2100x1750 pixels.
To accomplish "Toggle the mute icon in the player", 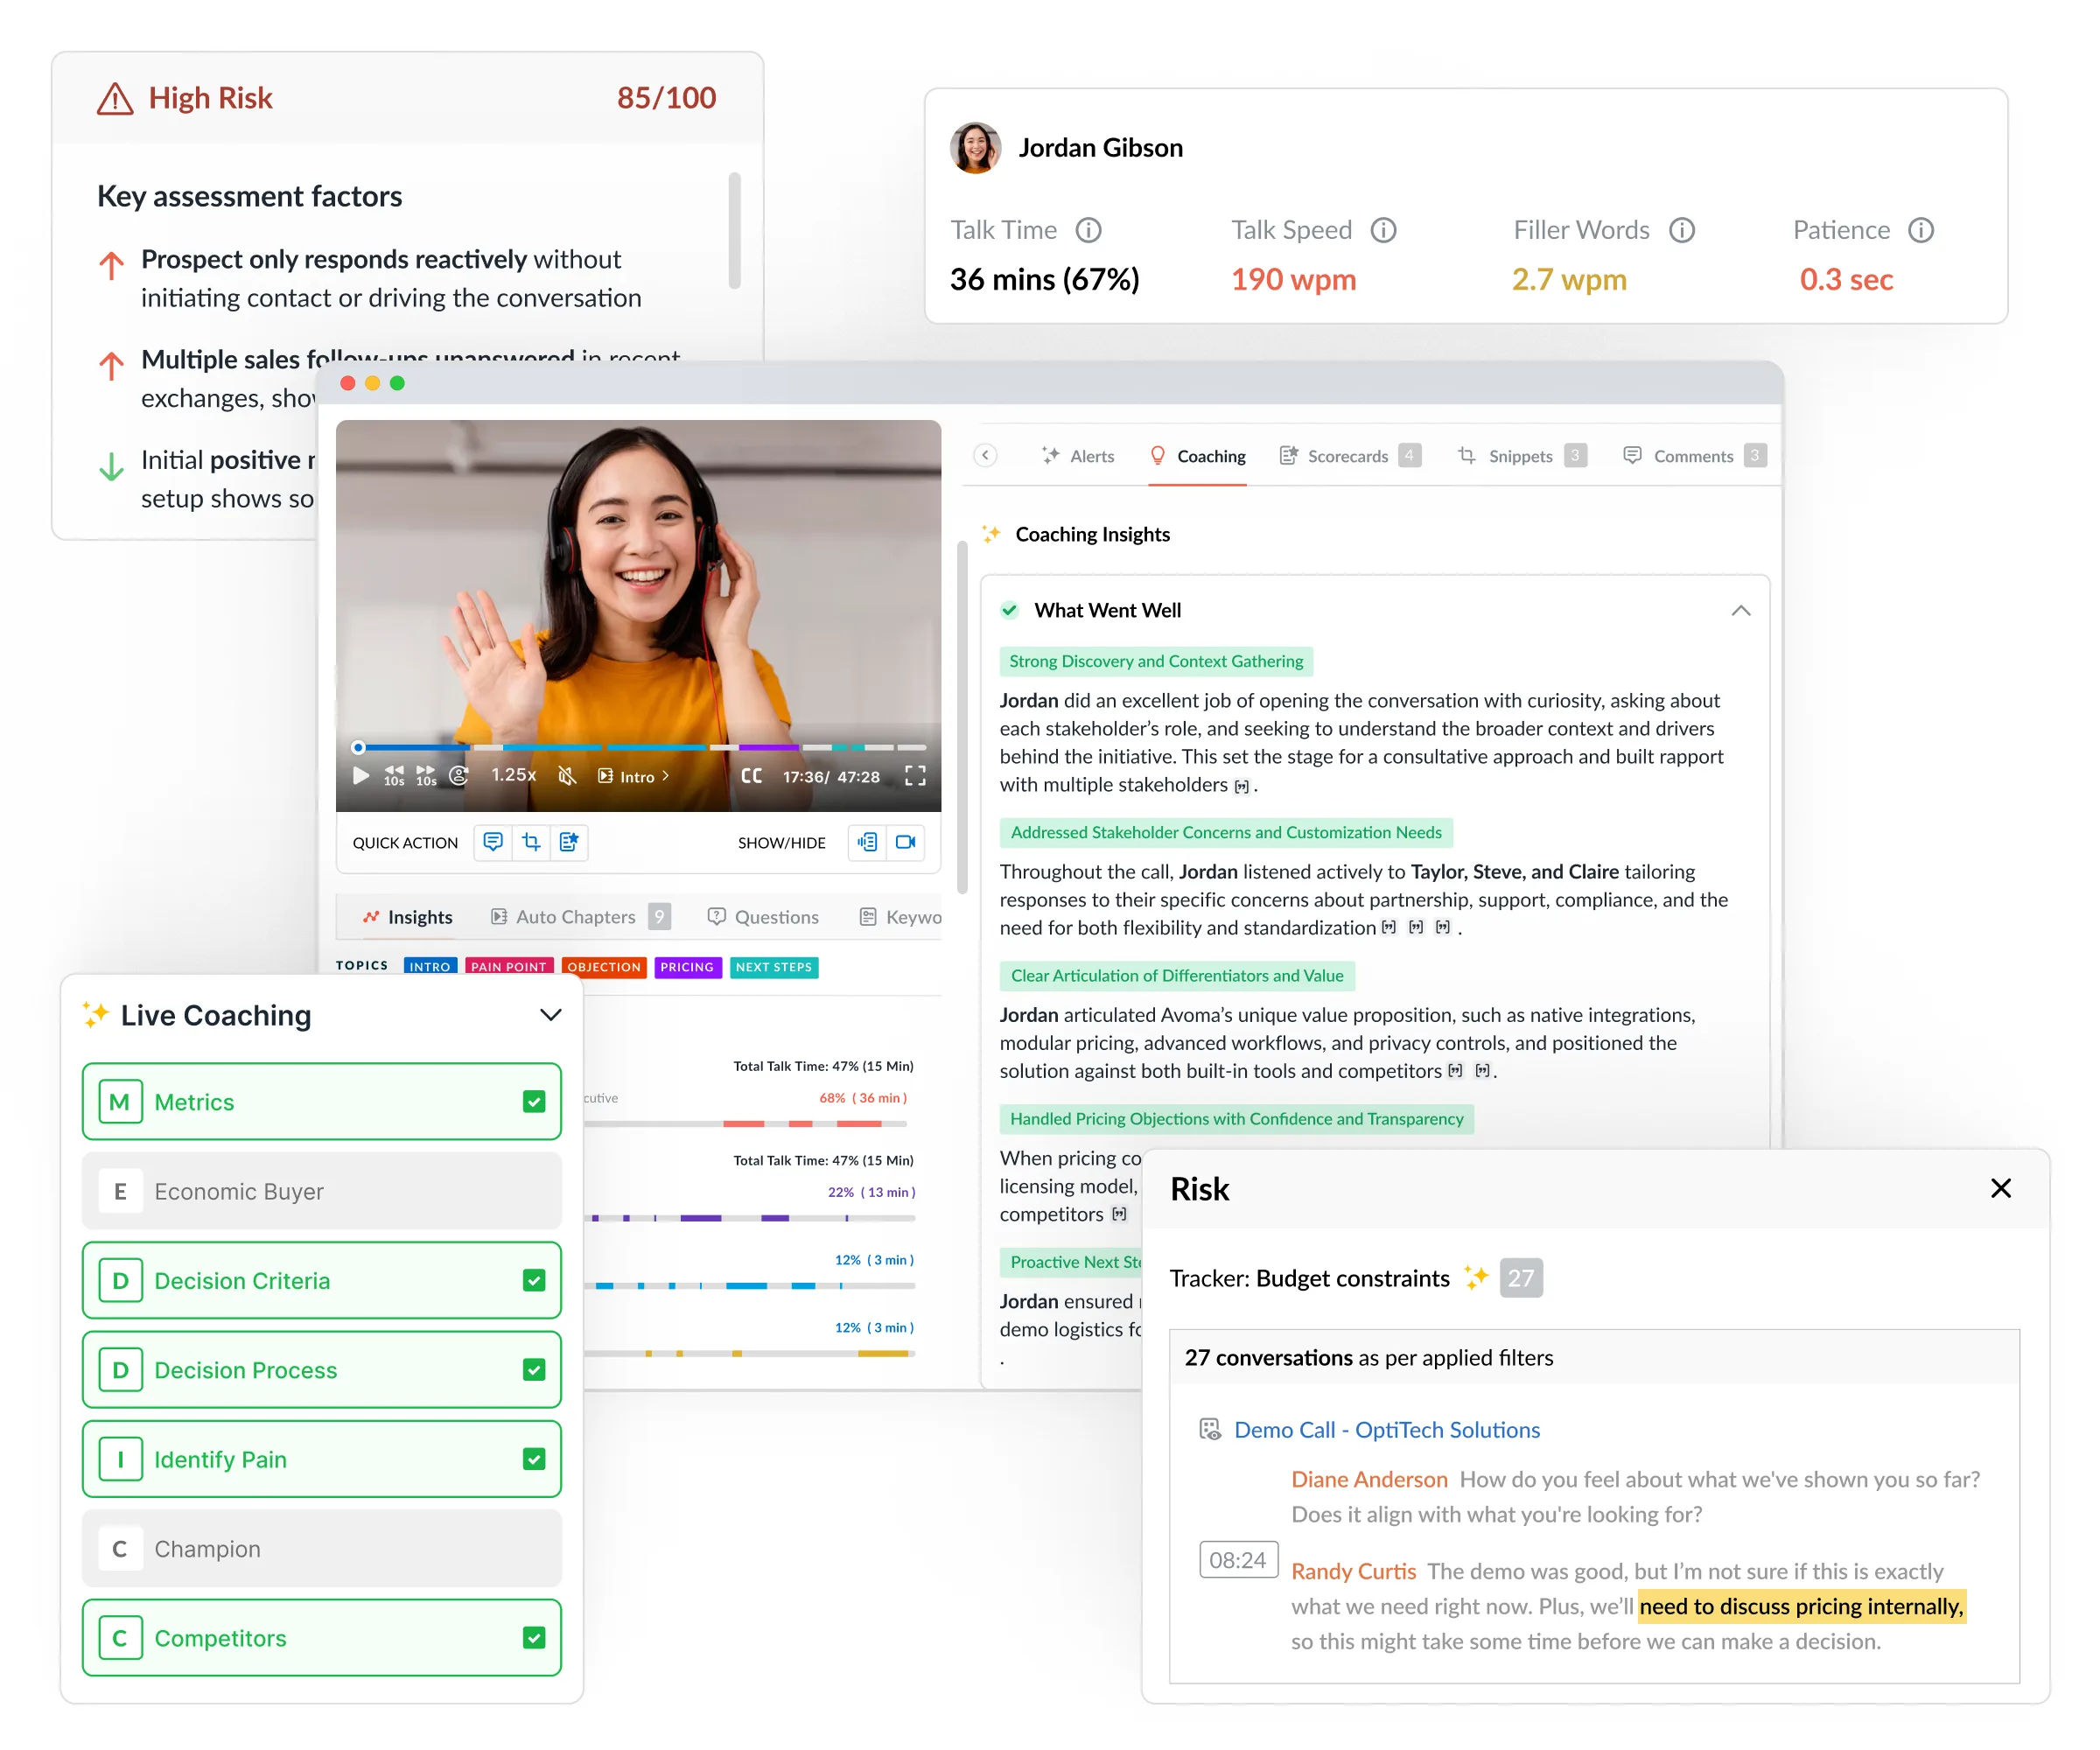I will (567, 775).
